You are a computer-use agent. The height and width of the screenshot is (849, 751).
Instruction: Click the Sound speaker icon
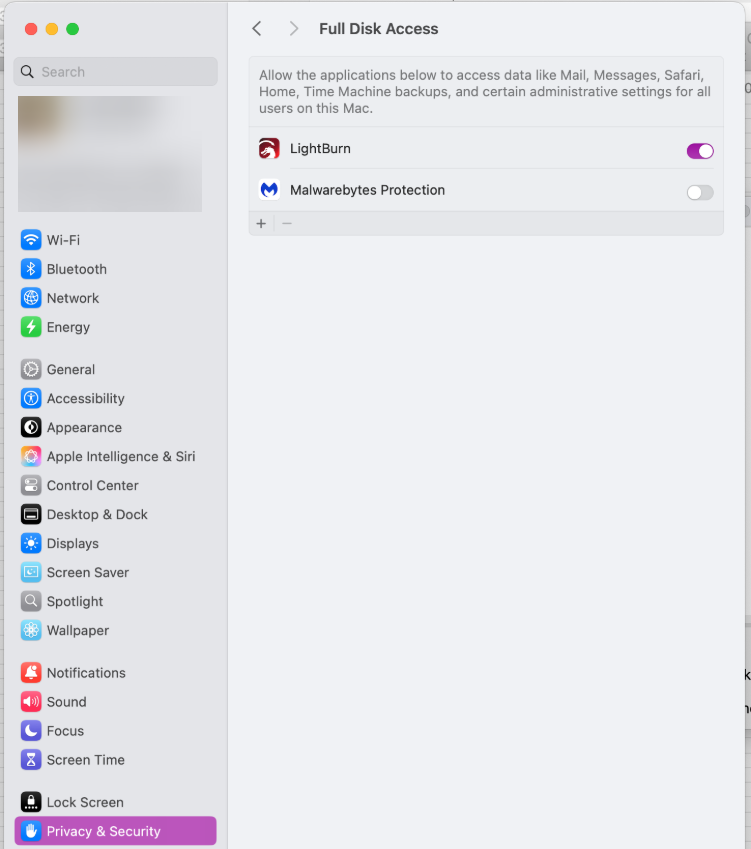31,702
